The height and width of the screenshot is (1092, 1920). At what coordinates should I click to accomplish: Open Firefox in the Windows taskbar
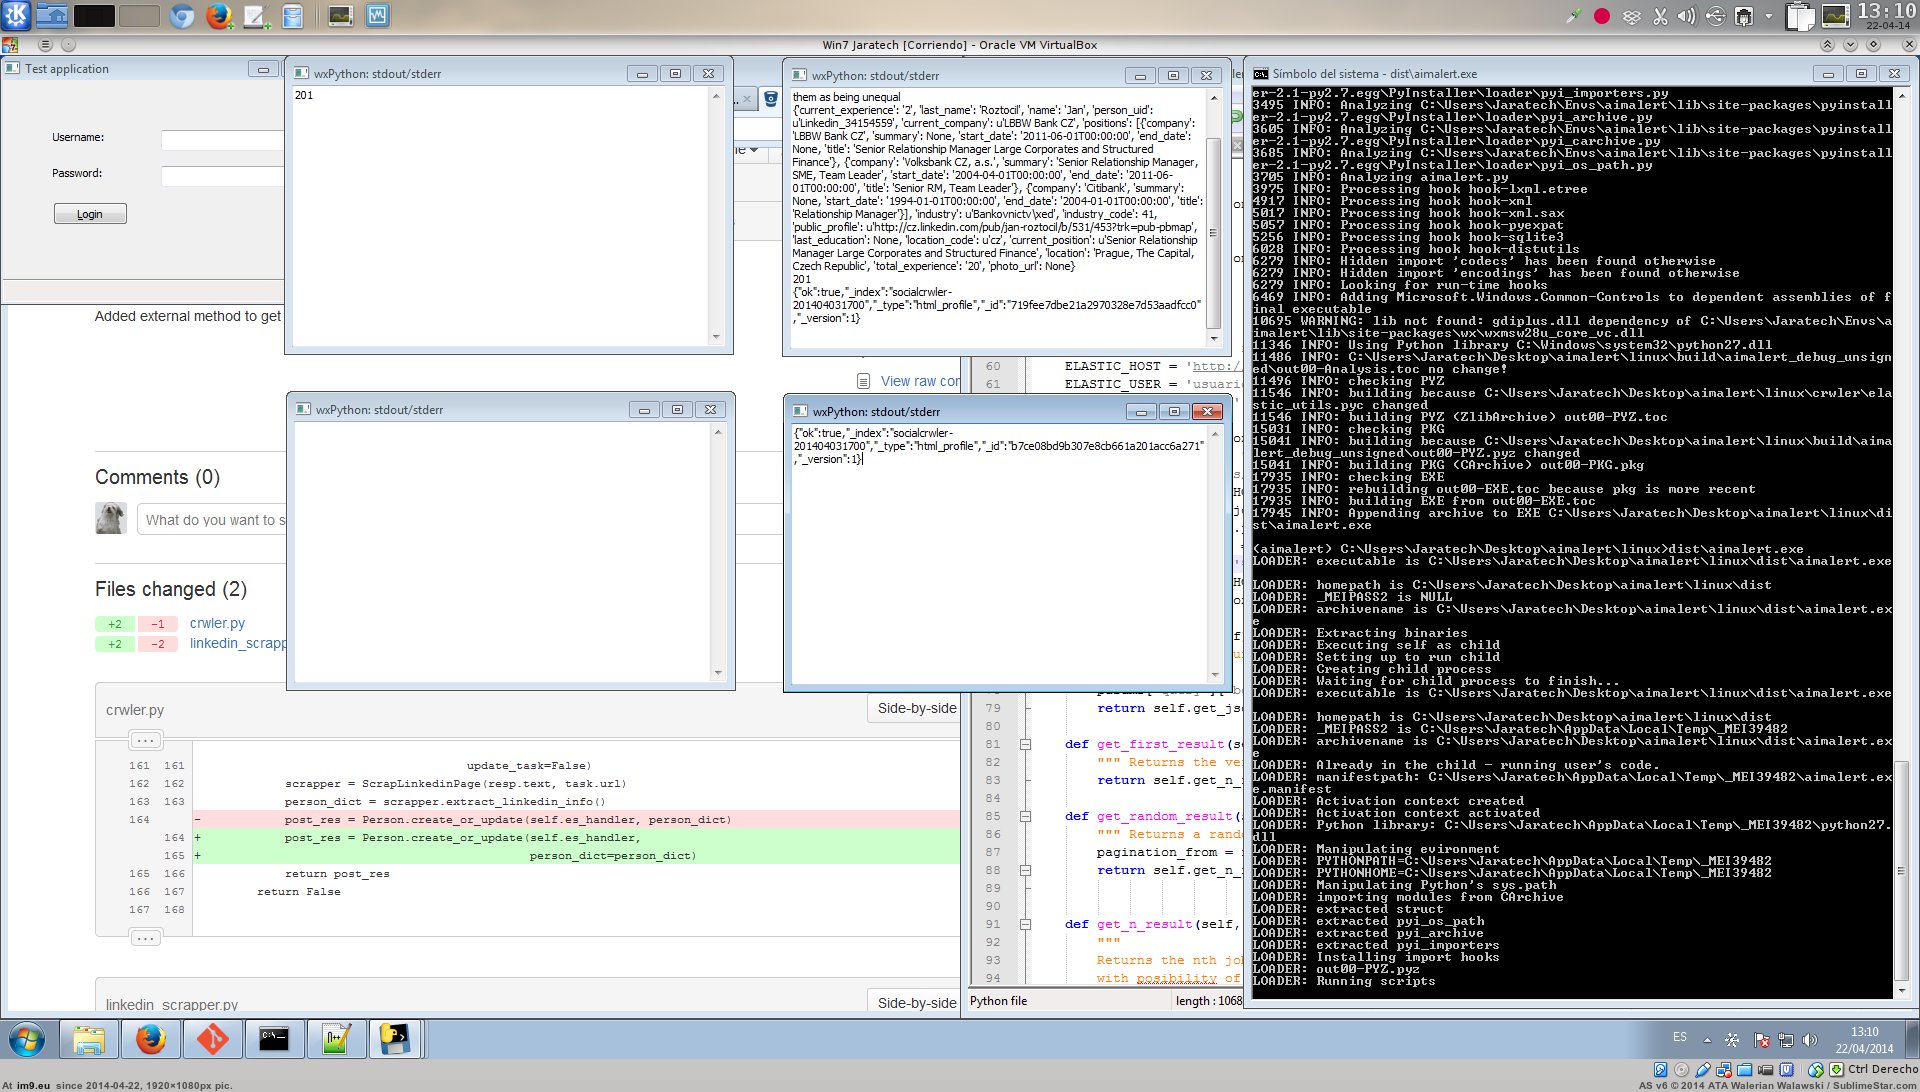click(151, 1040)
